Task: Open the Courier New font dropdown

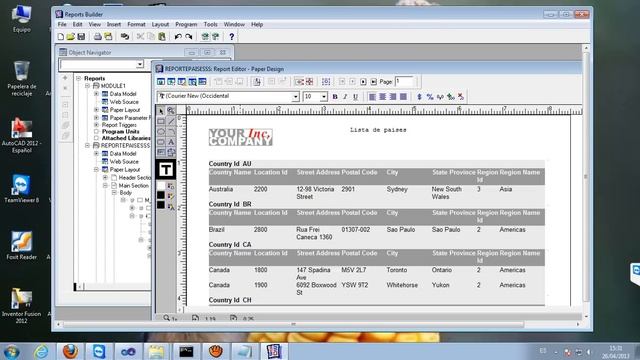Action: [296, 97]
